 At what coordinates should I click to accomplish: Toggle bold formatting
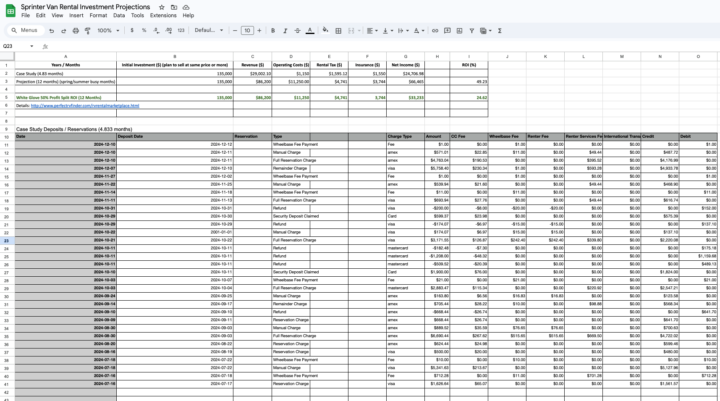(x=272, y=30)
